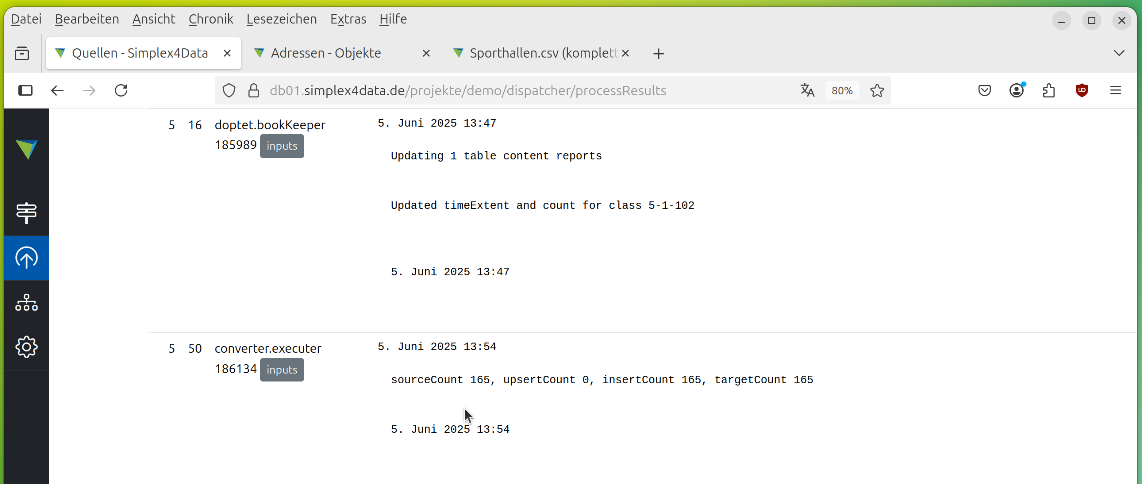Open the settings gear in the sidebar
The width and height of the screenshot is (1142, 484).
click(x=26, y=347)
